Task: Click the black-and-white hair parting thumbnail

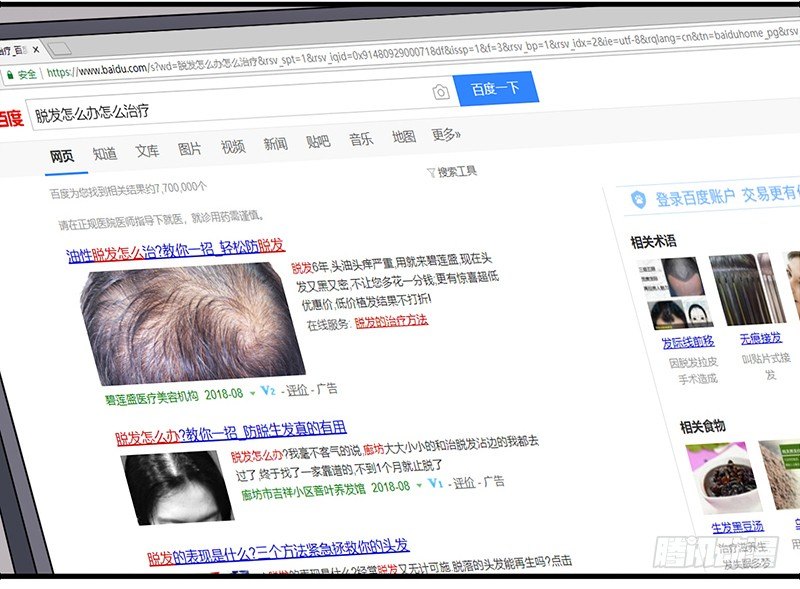Action: tap(178, 487)
